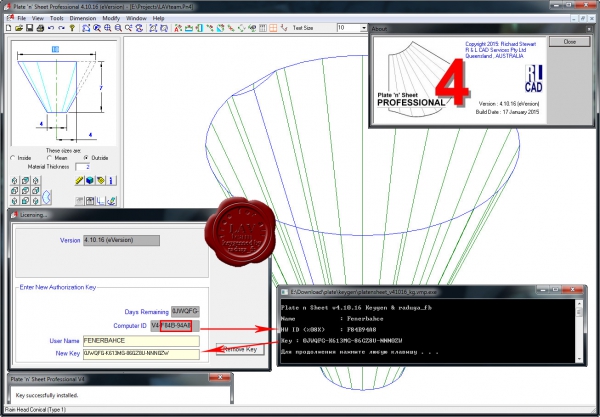Click the yellow ruler measure icon
The height and width of the screenshot is (417, 600).
click(79, 180)
